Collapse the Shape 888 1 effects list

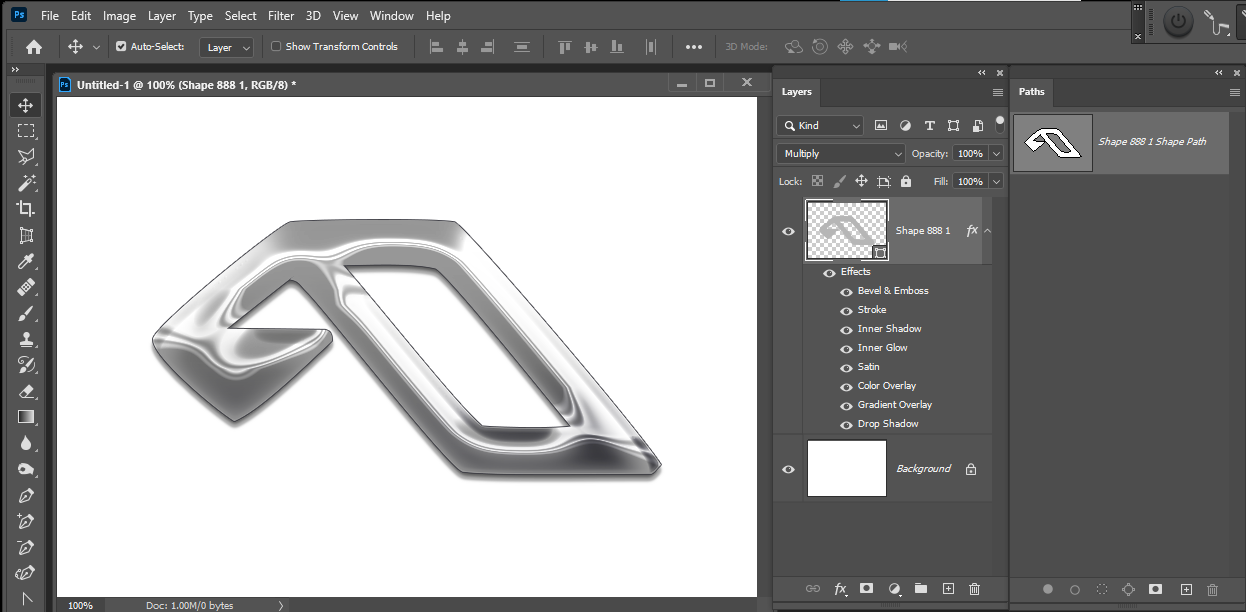click(987, 230)
